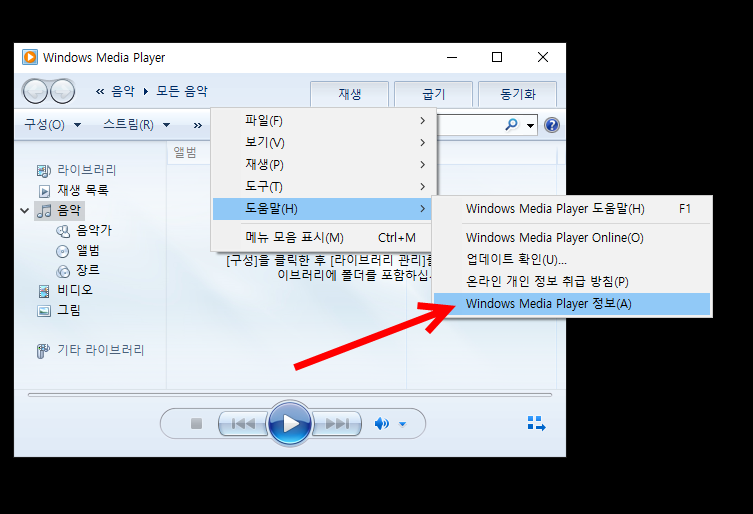Choose Windows Media Player Online(O)
This screenshot has width=753, height=514.
tap(571, 237)
